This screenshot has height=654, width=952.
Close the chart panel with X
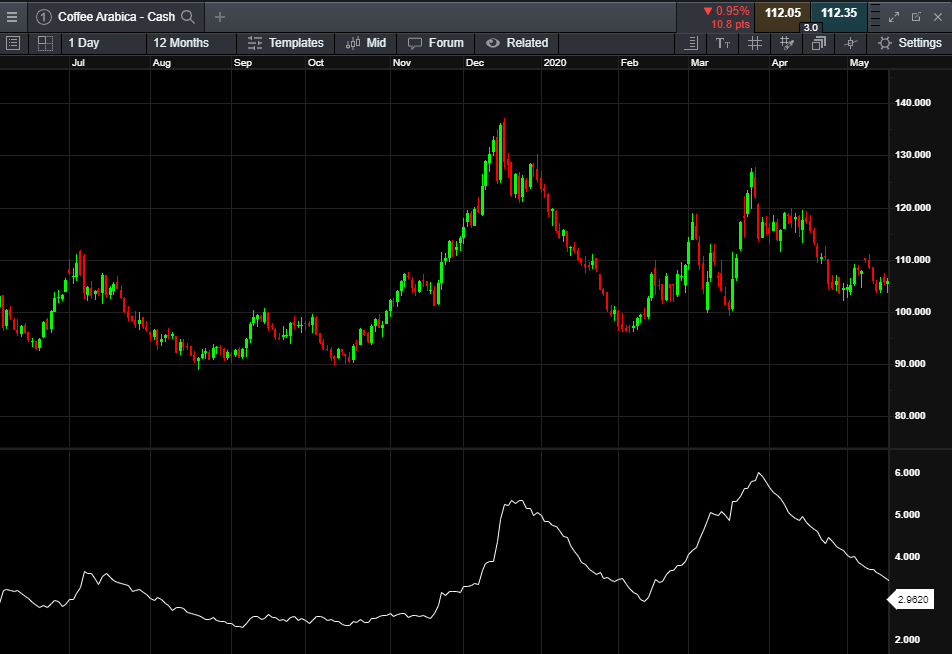coord(938,17)
